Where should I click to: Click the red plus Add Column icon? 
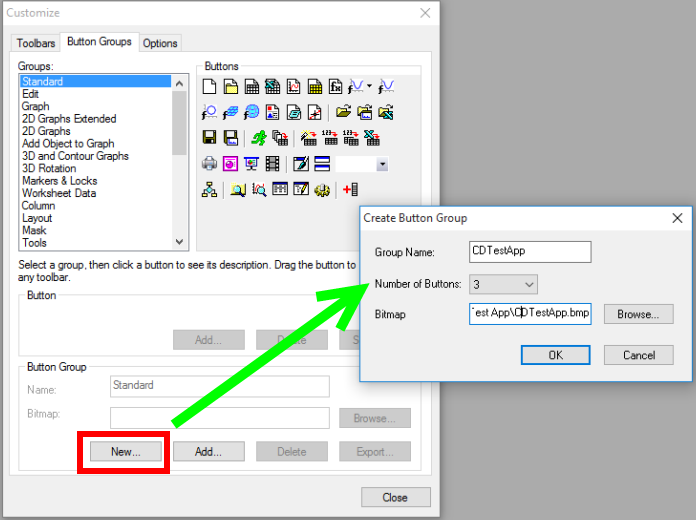coord(350,189)
